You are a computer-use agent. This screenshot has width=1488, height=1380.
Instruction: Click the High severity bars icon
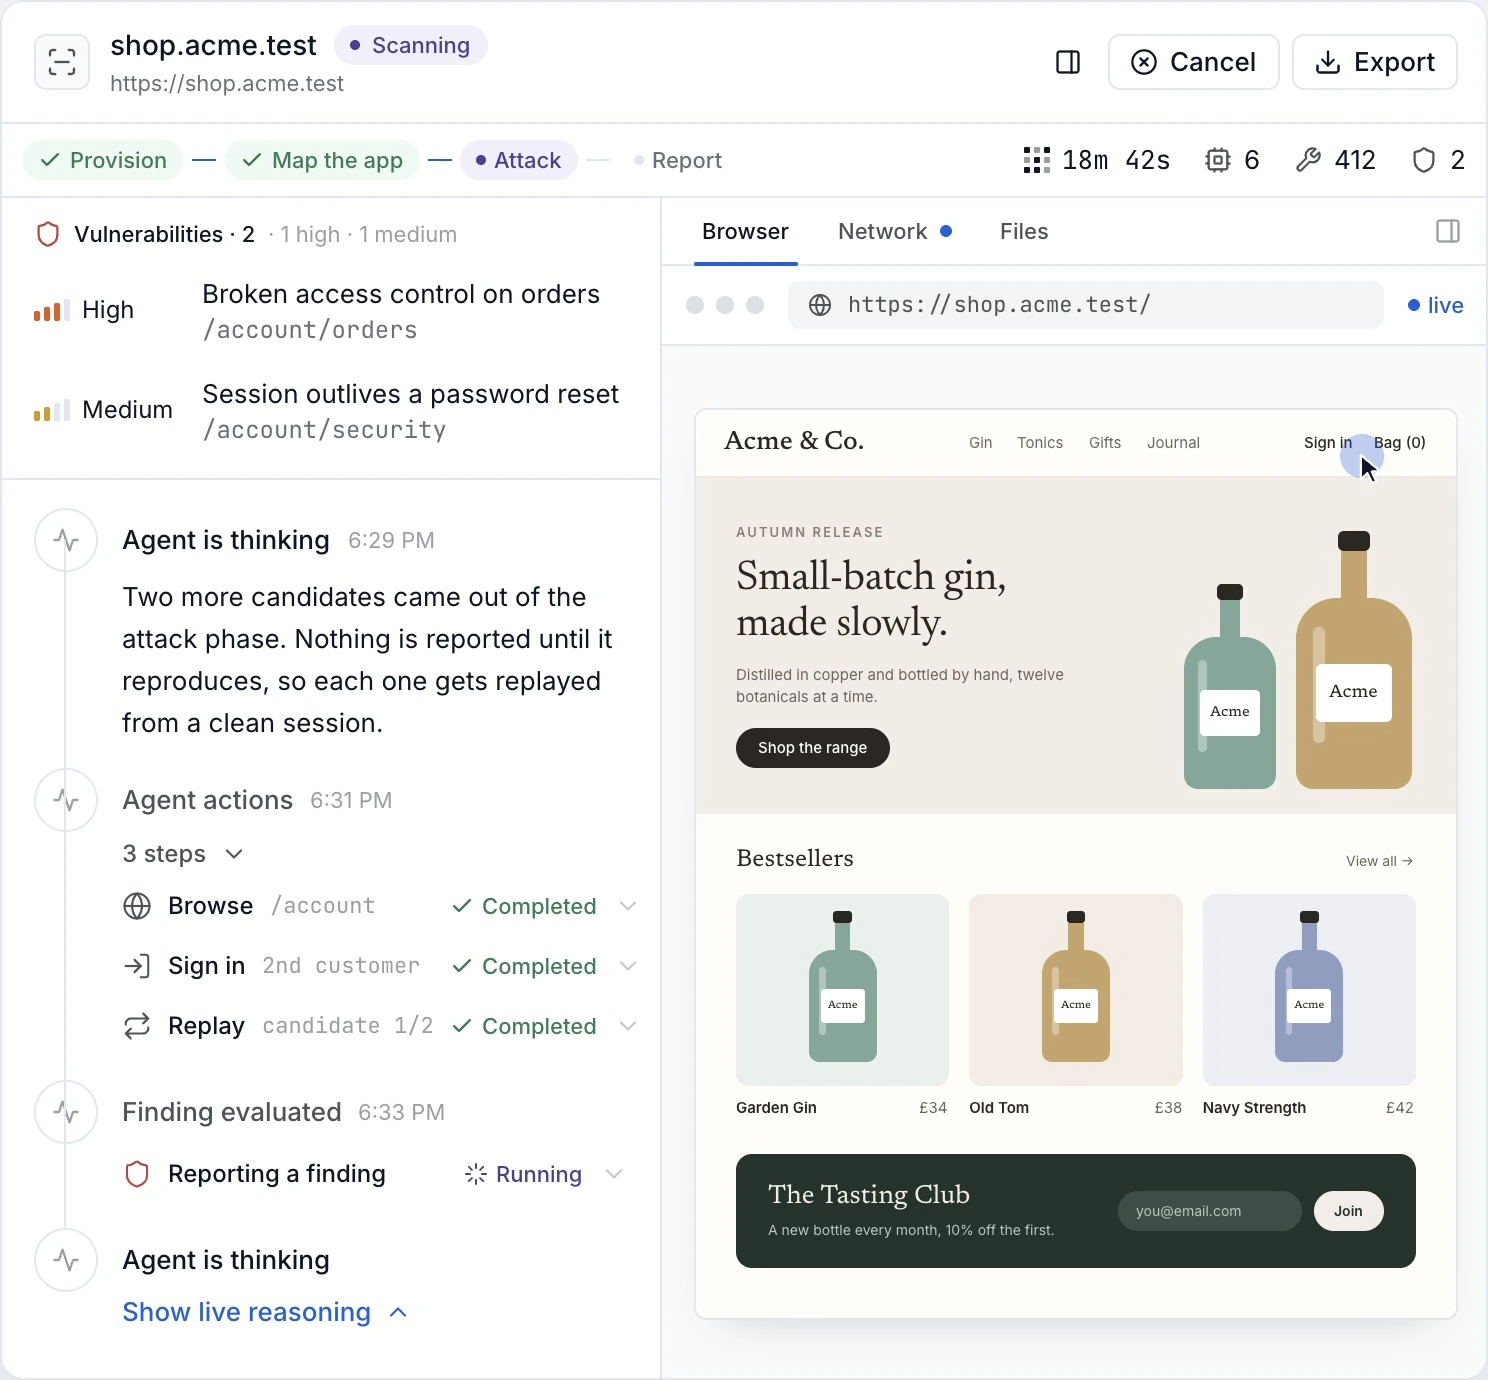(x=52, y=310)
